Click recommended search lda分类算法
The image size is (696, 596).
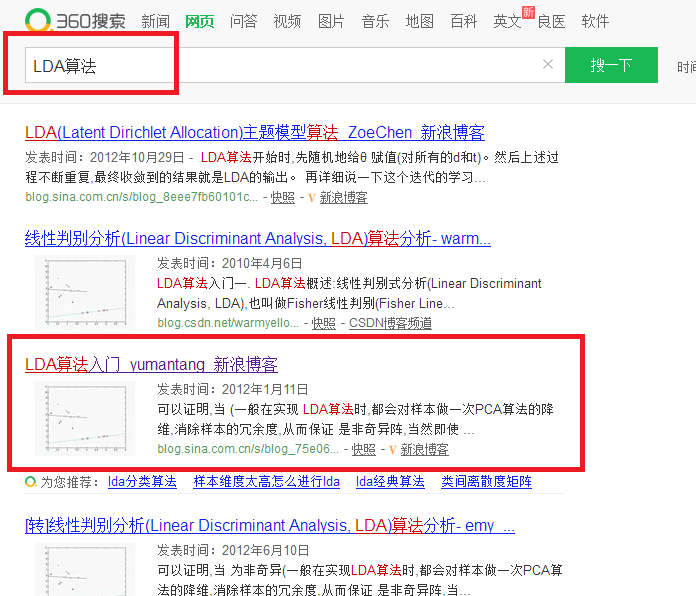point(142,482)
